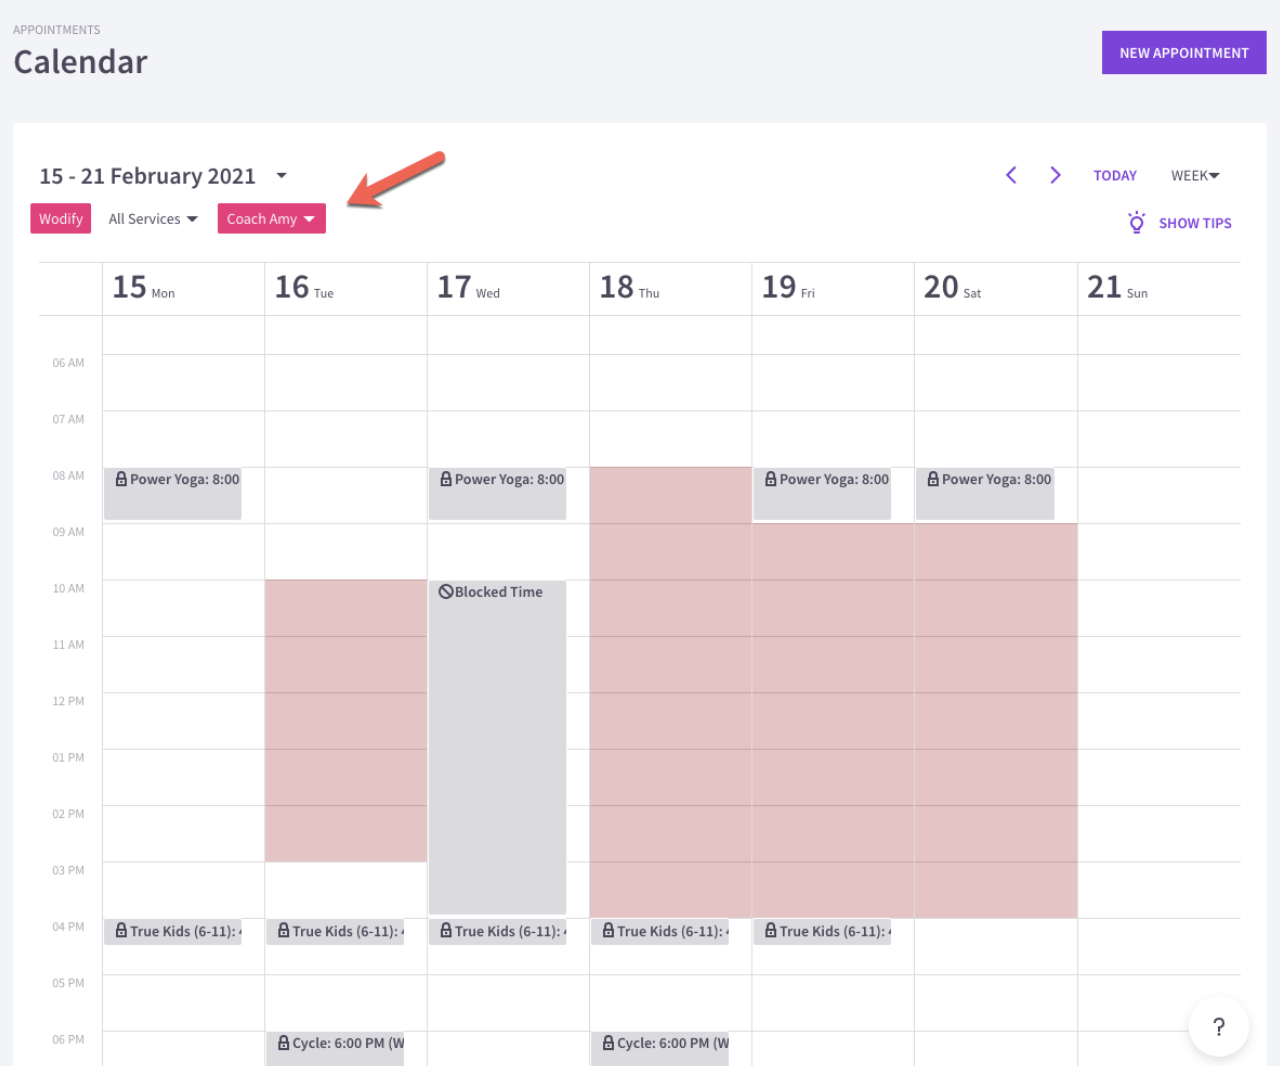Viewport: 1280px width, 1066px height.
Task: Open the help question mark button
Action: tap(1218, 1027)
